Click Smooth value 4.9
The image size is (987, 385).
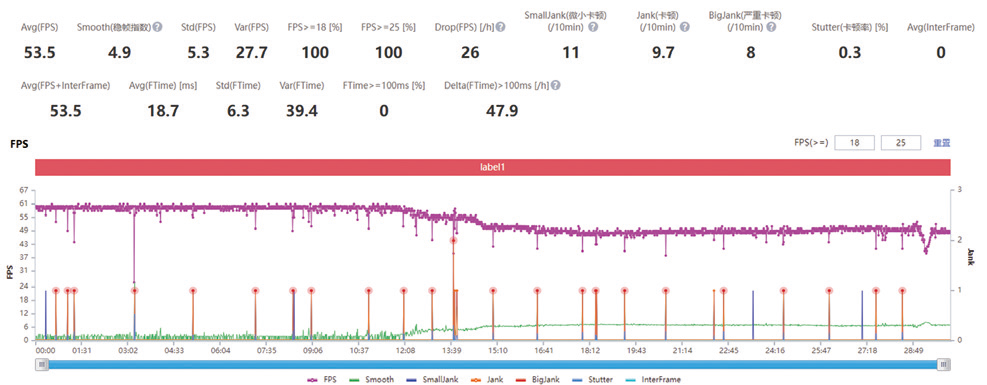click(119, 53)
